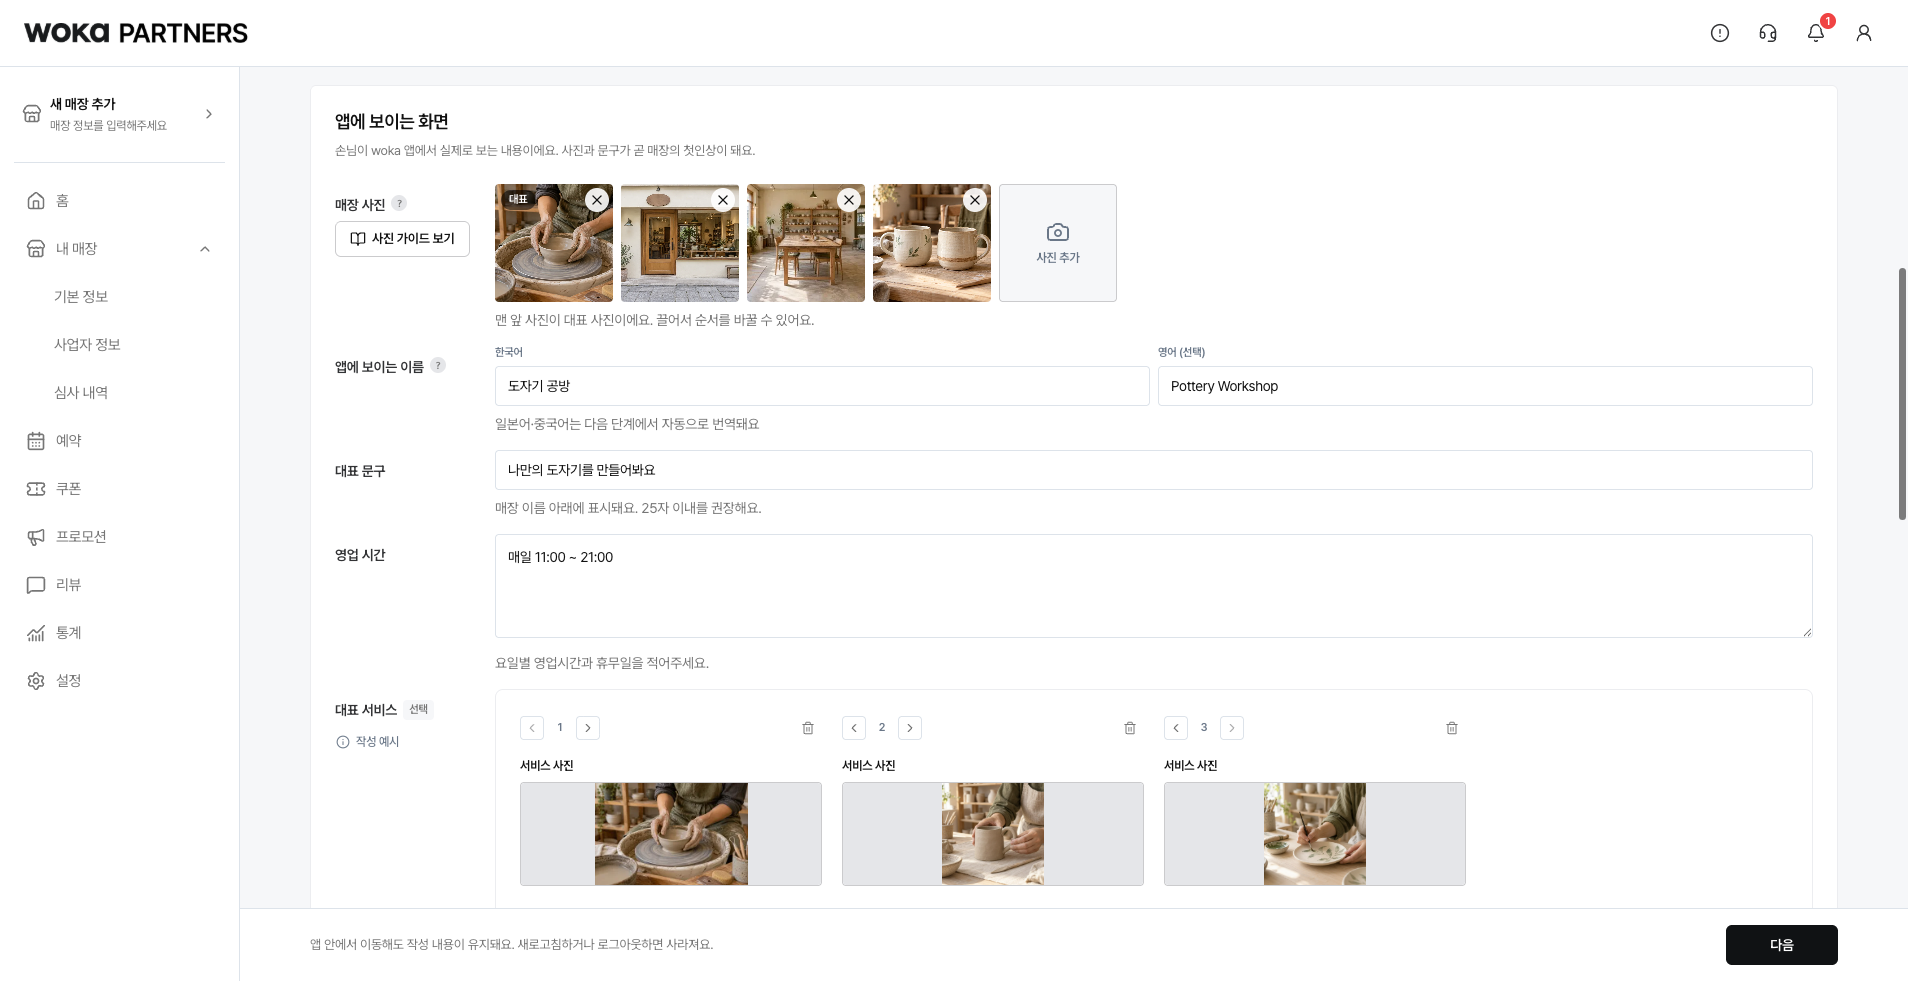Image resolution: width=1908 pixels, height=981 pixels.
Task: Open the notifications bell
Action: coord(1816,33)
